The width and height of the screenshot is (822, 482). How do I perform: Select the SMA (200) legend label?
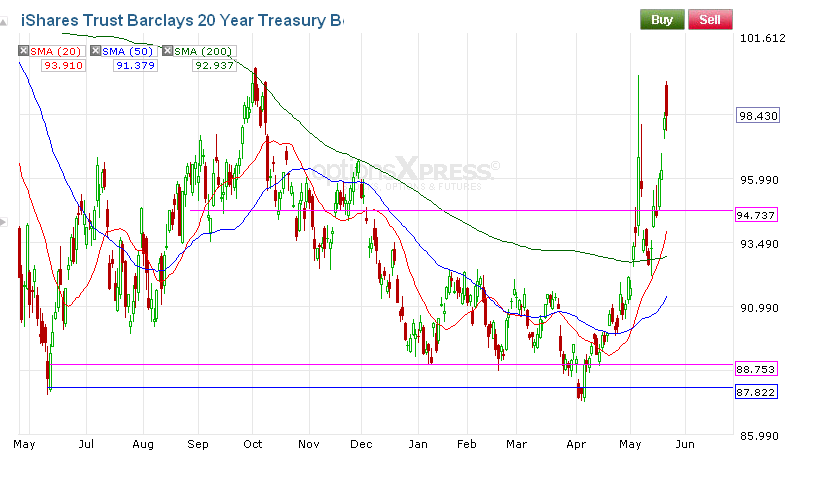click(x=203, y=51)
